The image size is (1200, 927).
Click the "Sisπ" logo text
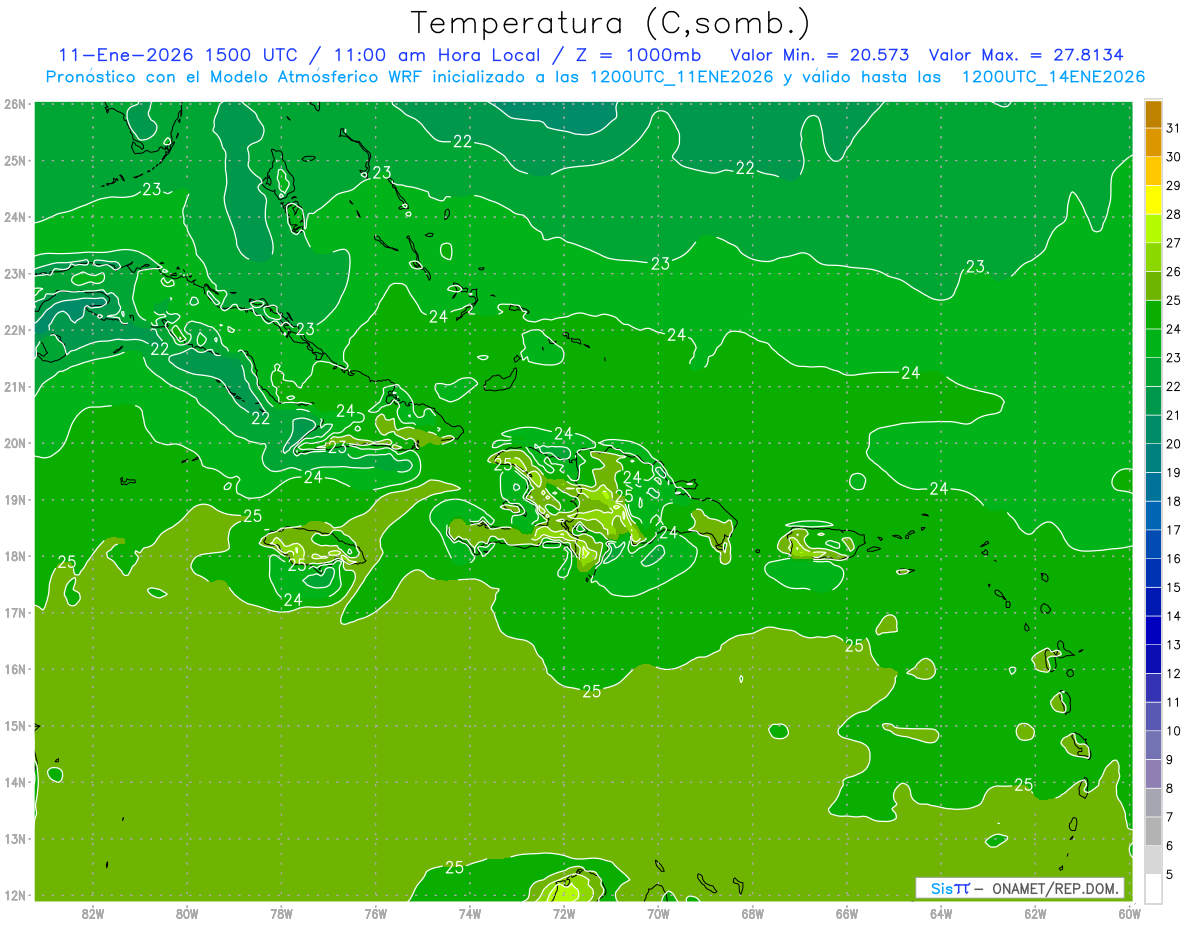tap(950, 888)
